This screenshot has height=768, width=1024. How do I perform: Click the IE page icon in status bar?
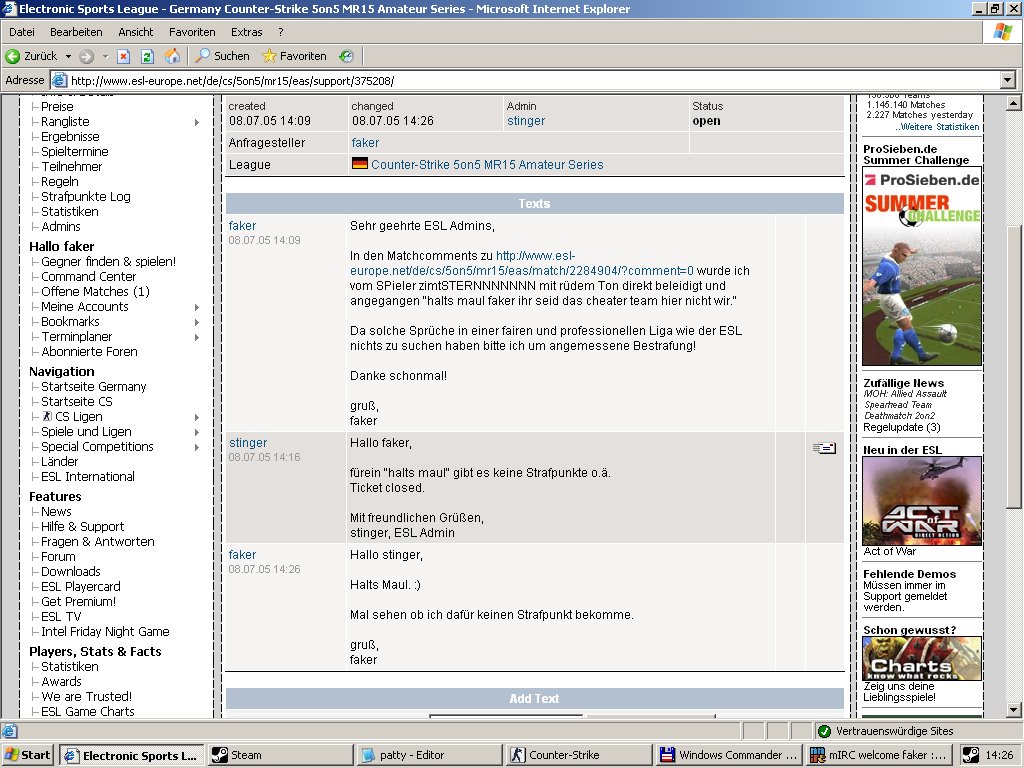point(10,731)
